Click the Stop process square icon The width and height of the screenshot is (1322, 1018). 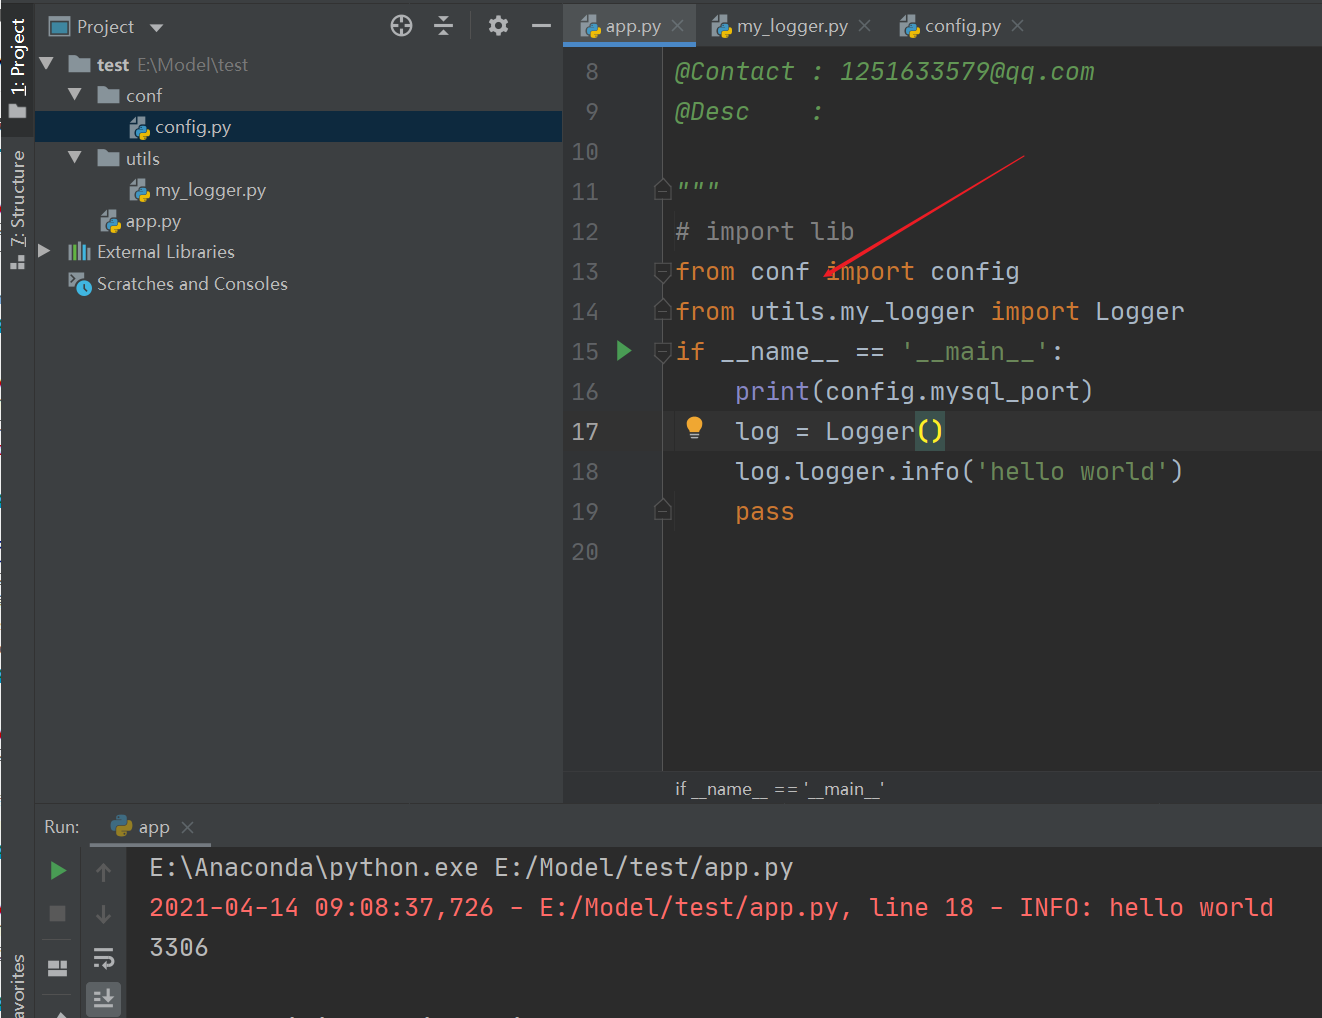click(x=58, y=913)
